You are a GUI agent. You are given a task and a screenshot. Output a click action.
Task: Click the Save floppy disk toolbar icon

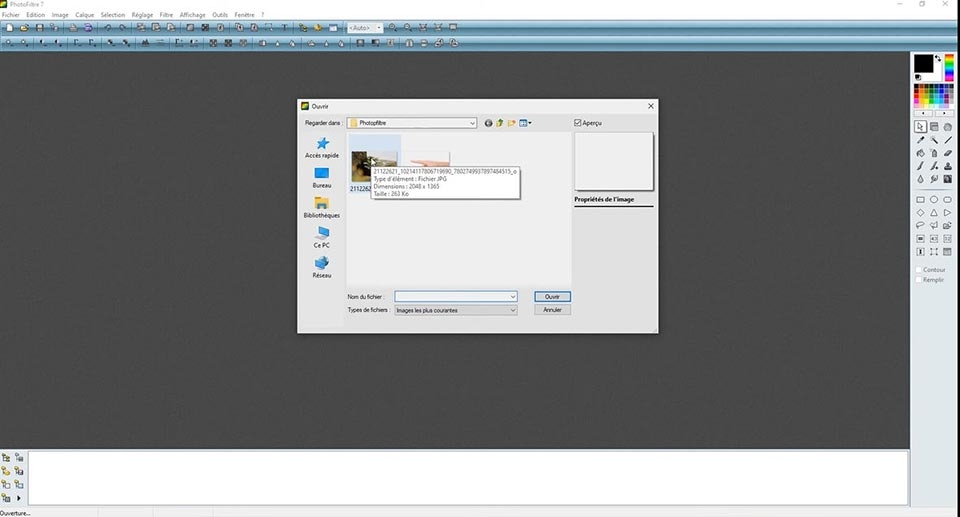[40, 28]
